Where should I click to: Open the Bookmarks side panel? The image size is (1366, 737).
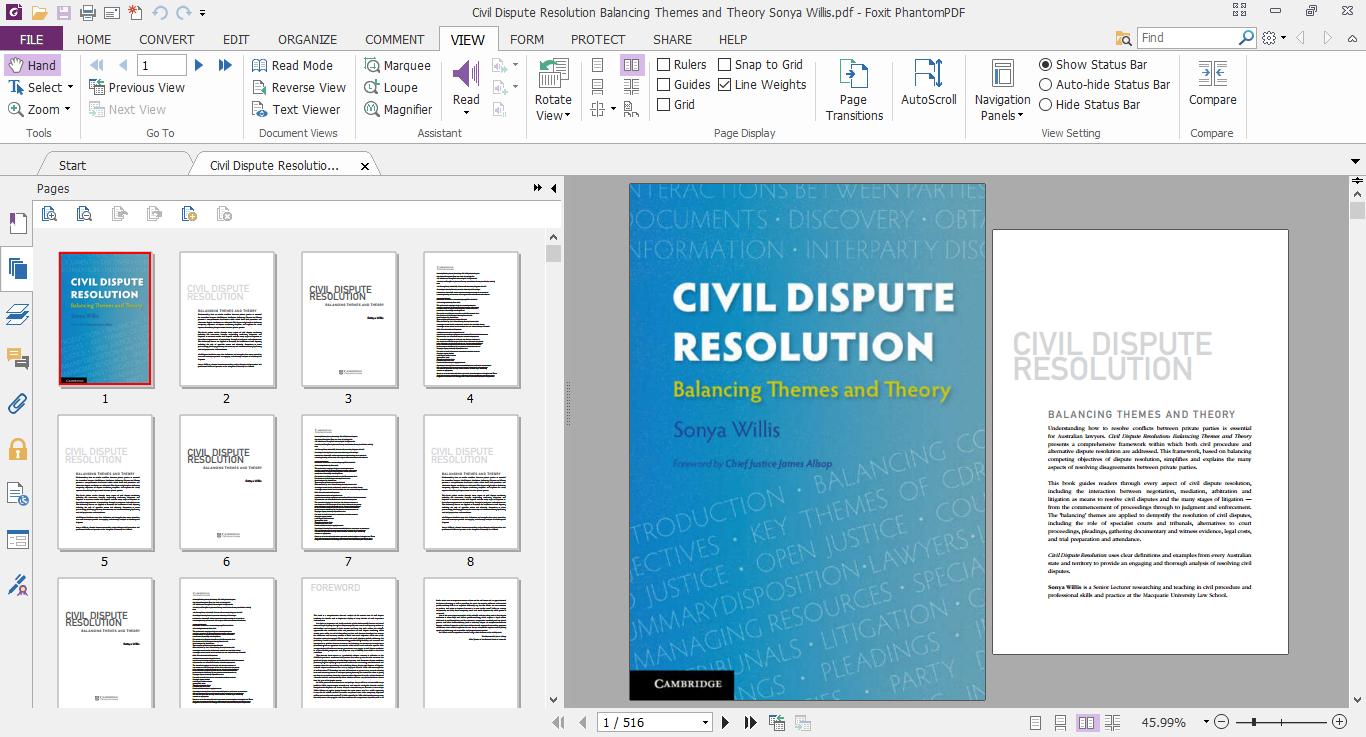pyautogui.click(x=17, y=223)
